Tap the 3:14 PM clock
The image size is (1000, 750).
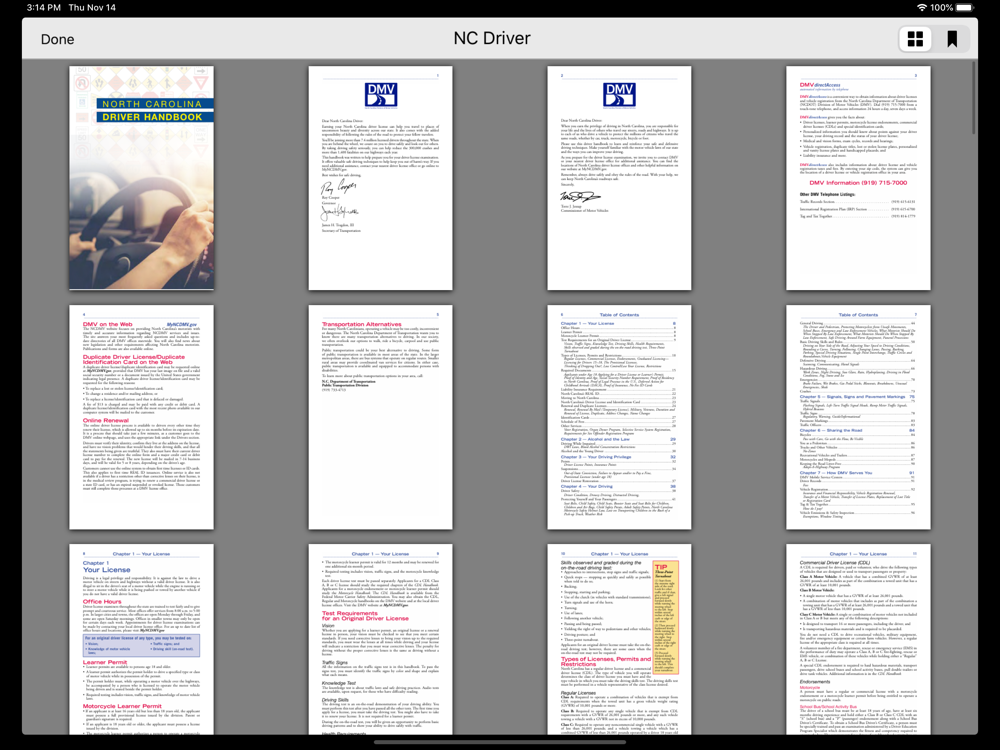click(x=44, y=8)
